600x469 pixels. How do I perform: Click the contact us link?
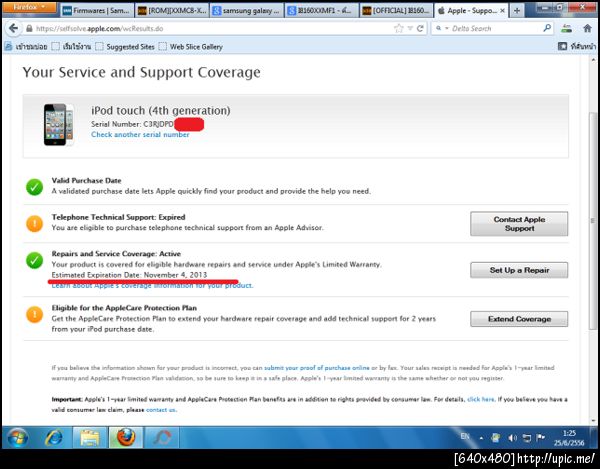pyautogui.click(x=161, y=410)
